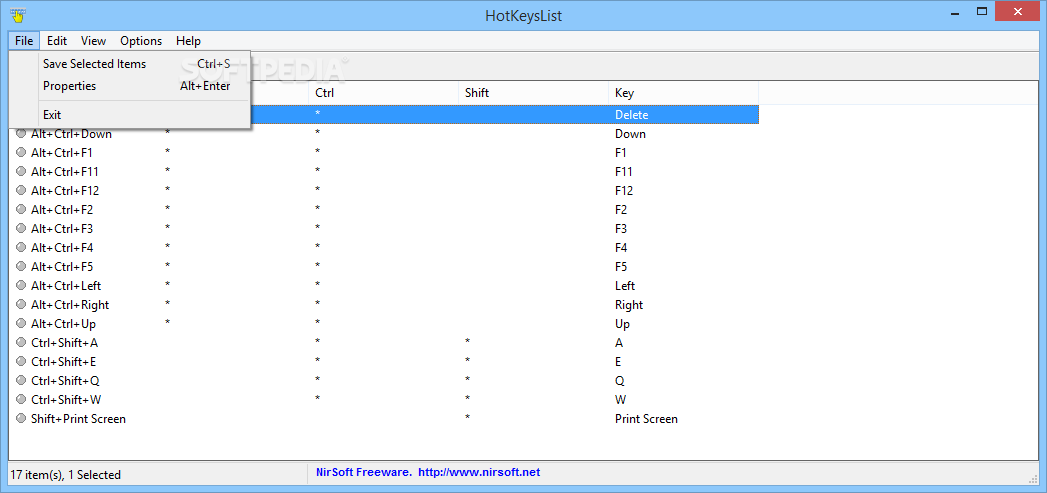The height and width of the screenshot is (493, 1047).
Task: Sort by the Ctrl column header
Action: coord(383,93)
